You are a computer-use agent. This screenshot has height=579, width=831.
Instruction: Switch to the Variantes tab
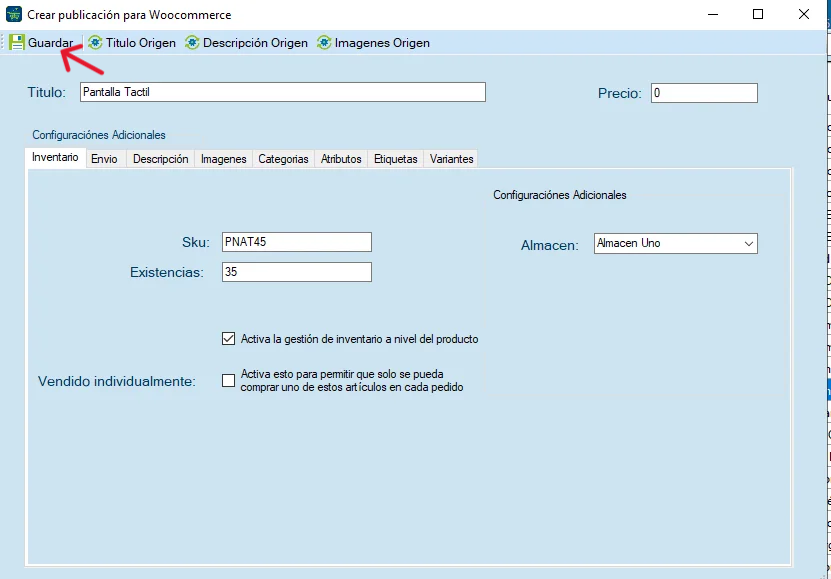point(452,159)
